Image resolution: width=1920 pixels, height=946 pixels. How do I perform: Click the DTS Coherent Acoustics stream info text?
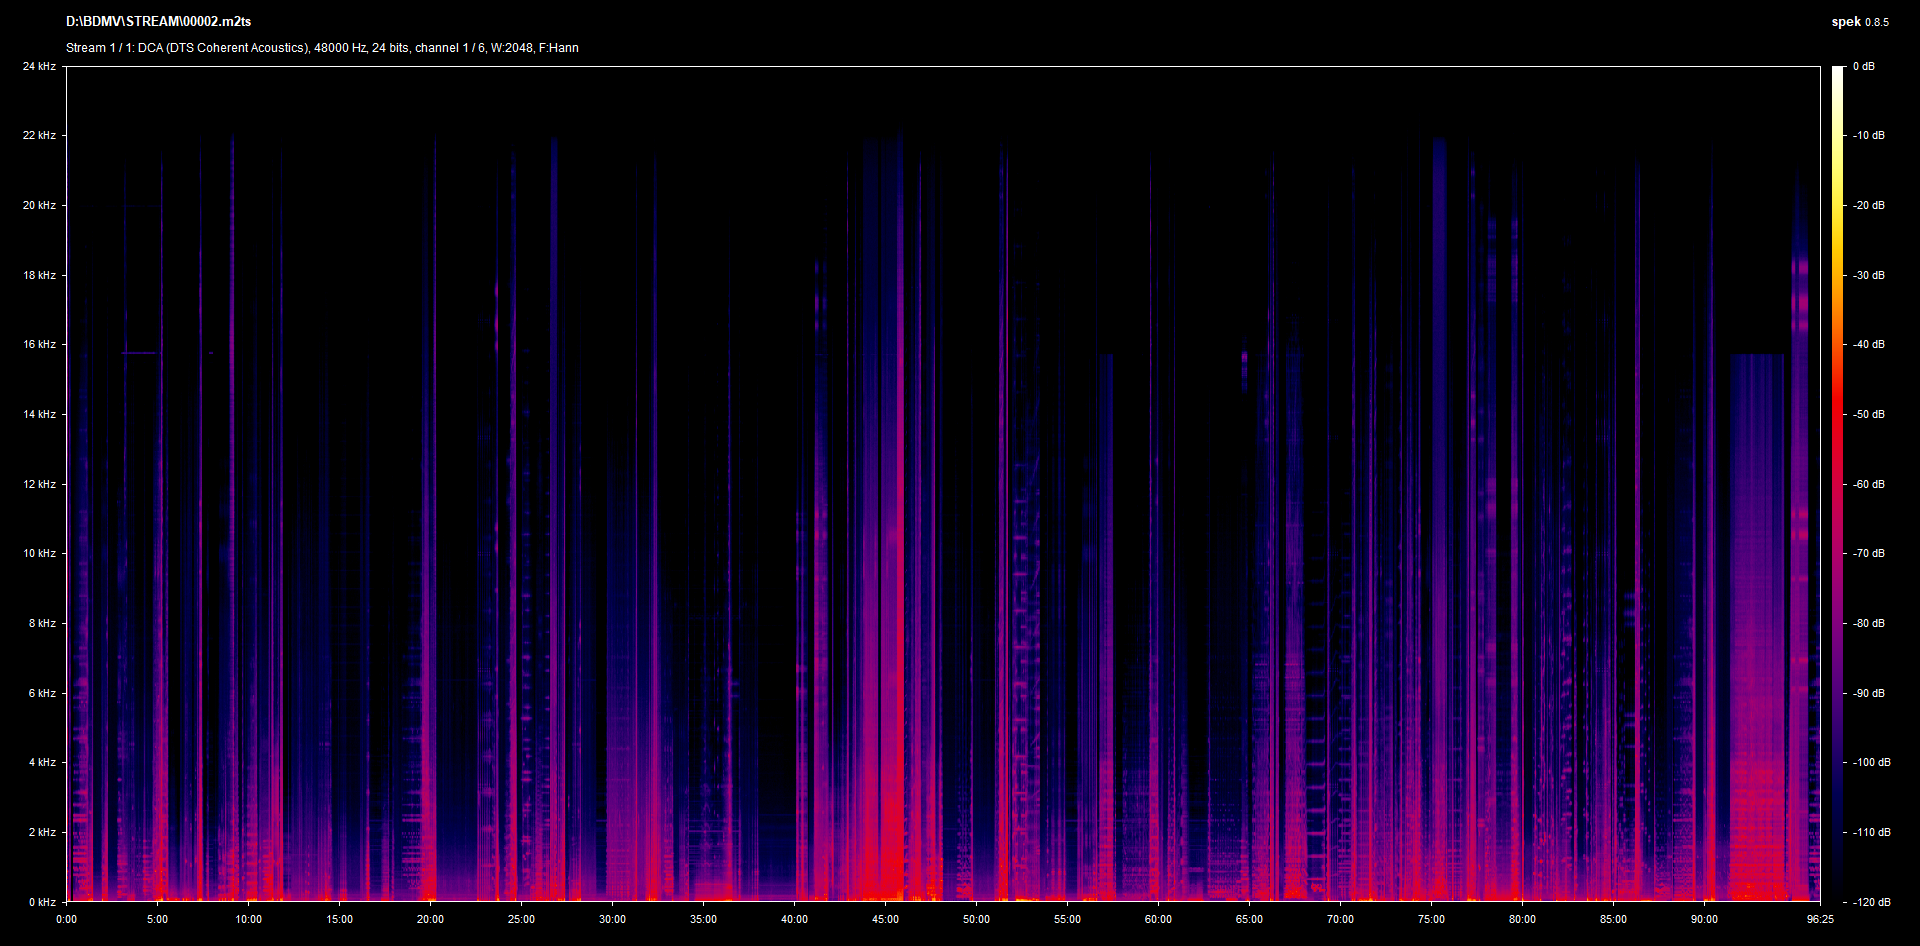(322, 48)
